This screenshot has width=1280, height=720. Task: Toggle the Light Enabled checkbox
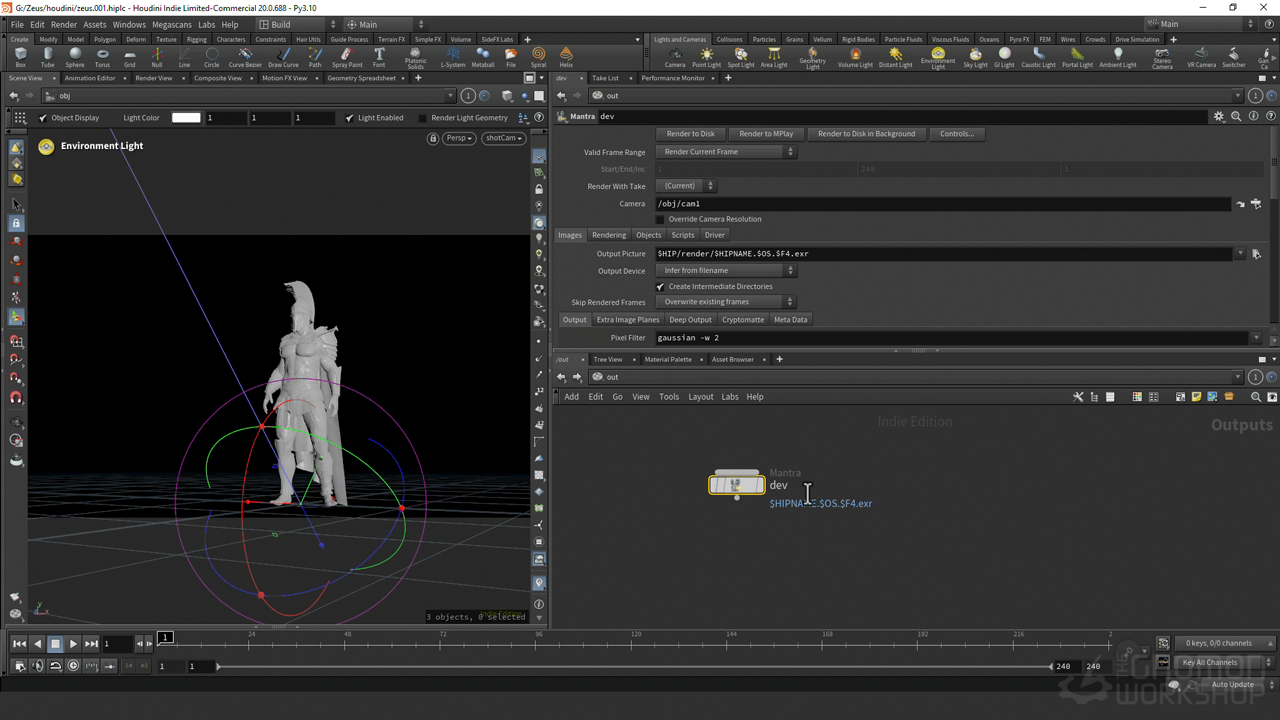(x=349, y=118)
